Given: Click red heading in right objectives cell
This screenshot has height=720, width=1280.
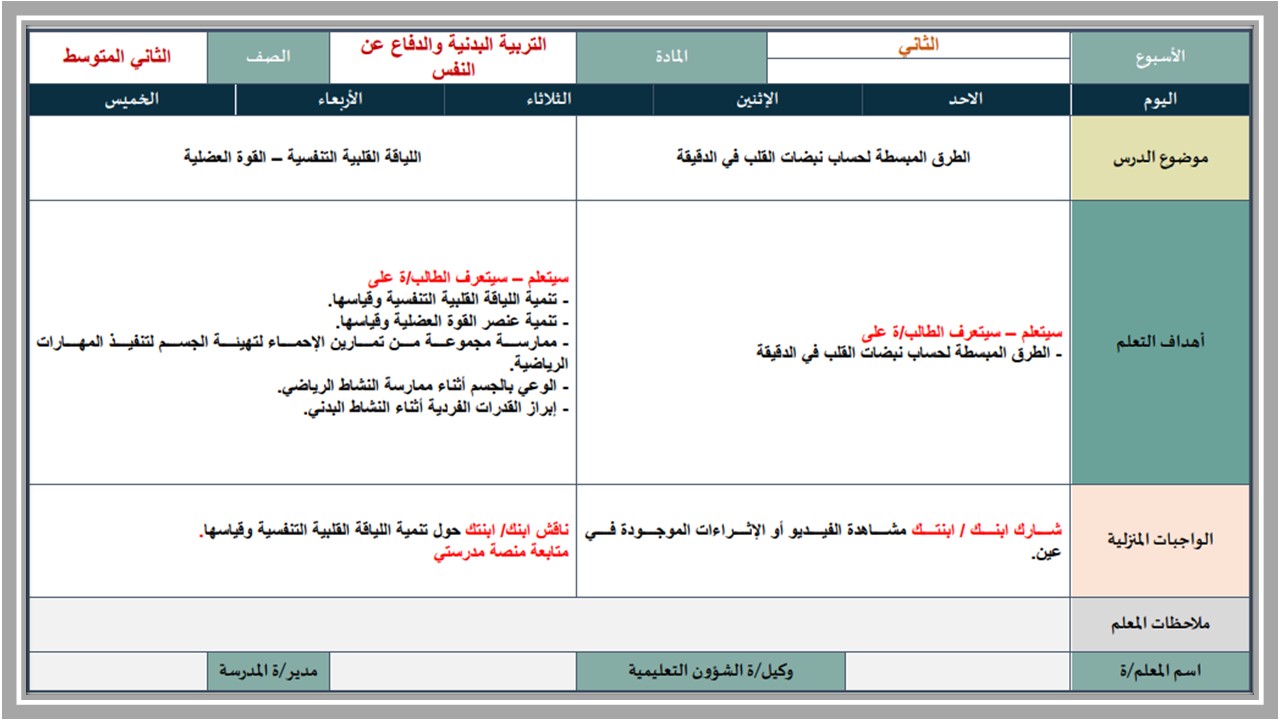Looking at the screenshot, I should pos(962,333).
